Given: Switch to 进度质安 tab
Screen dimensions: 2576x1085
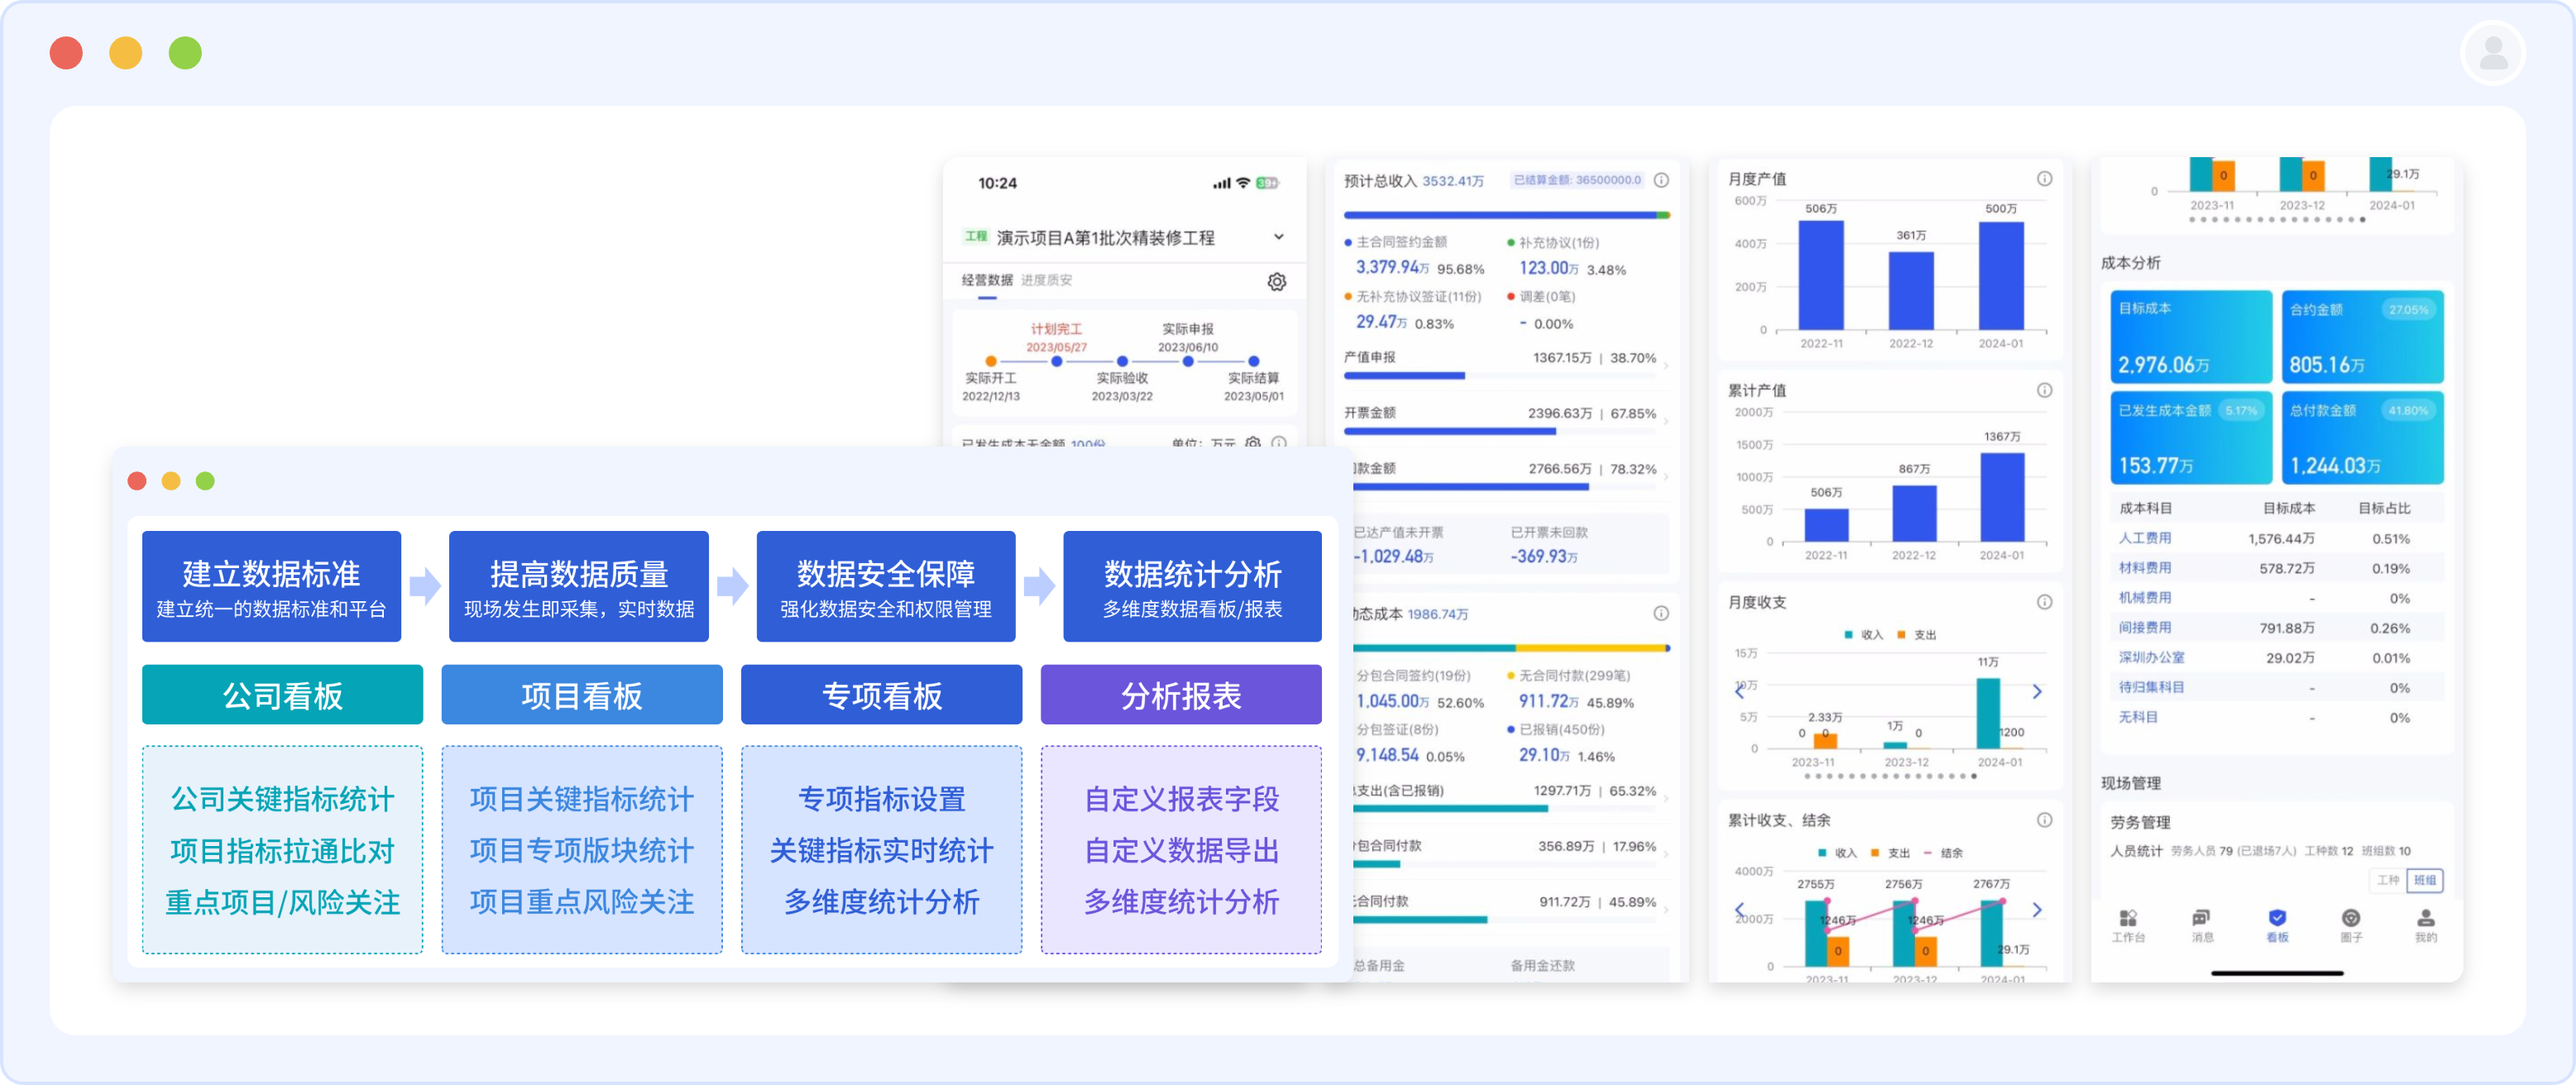Looking at the screenshot, I should [1046, 280].
